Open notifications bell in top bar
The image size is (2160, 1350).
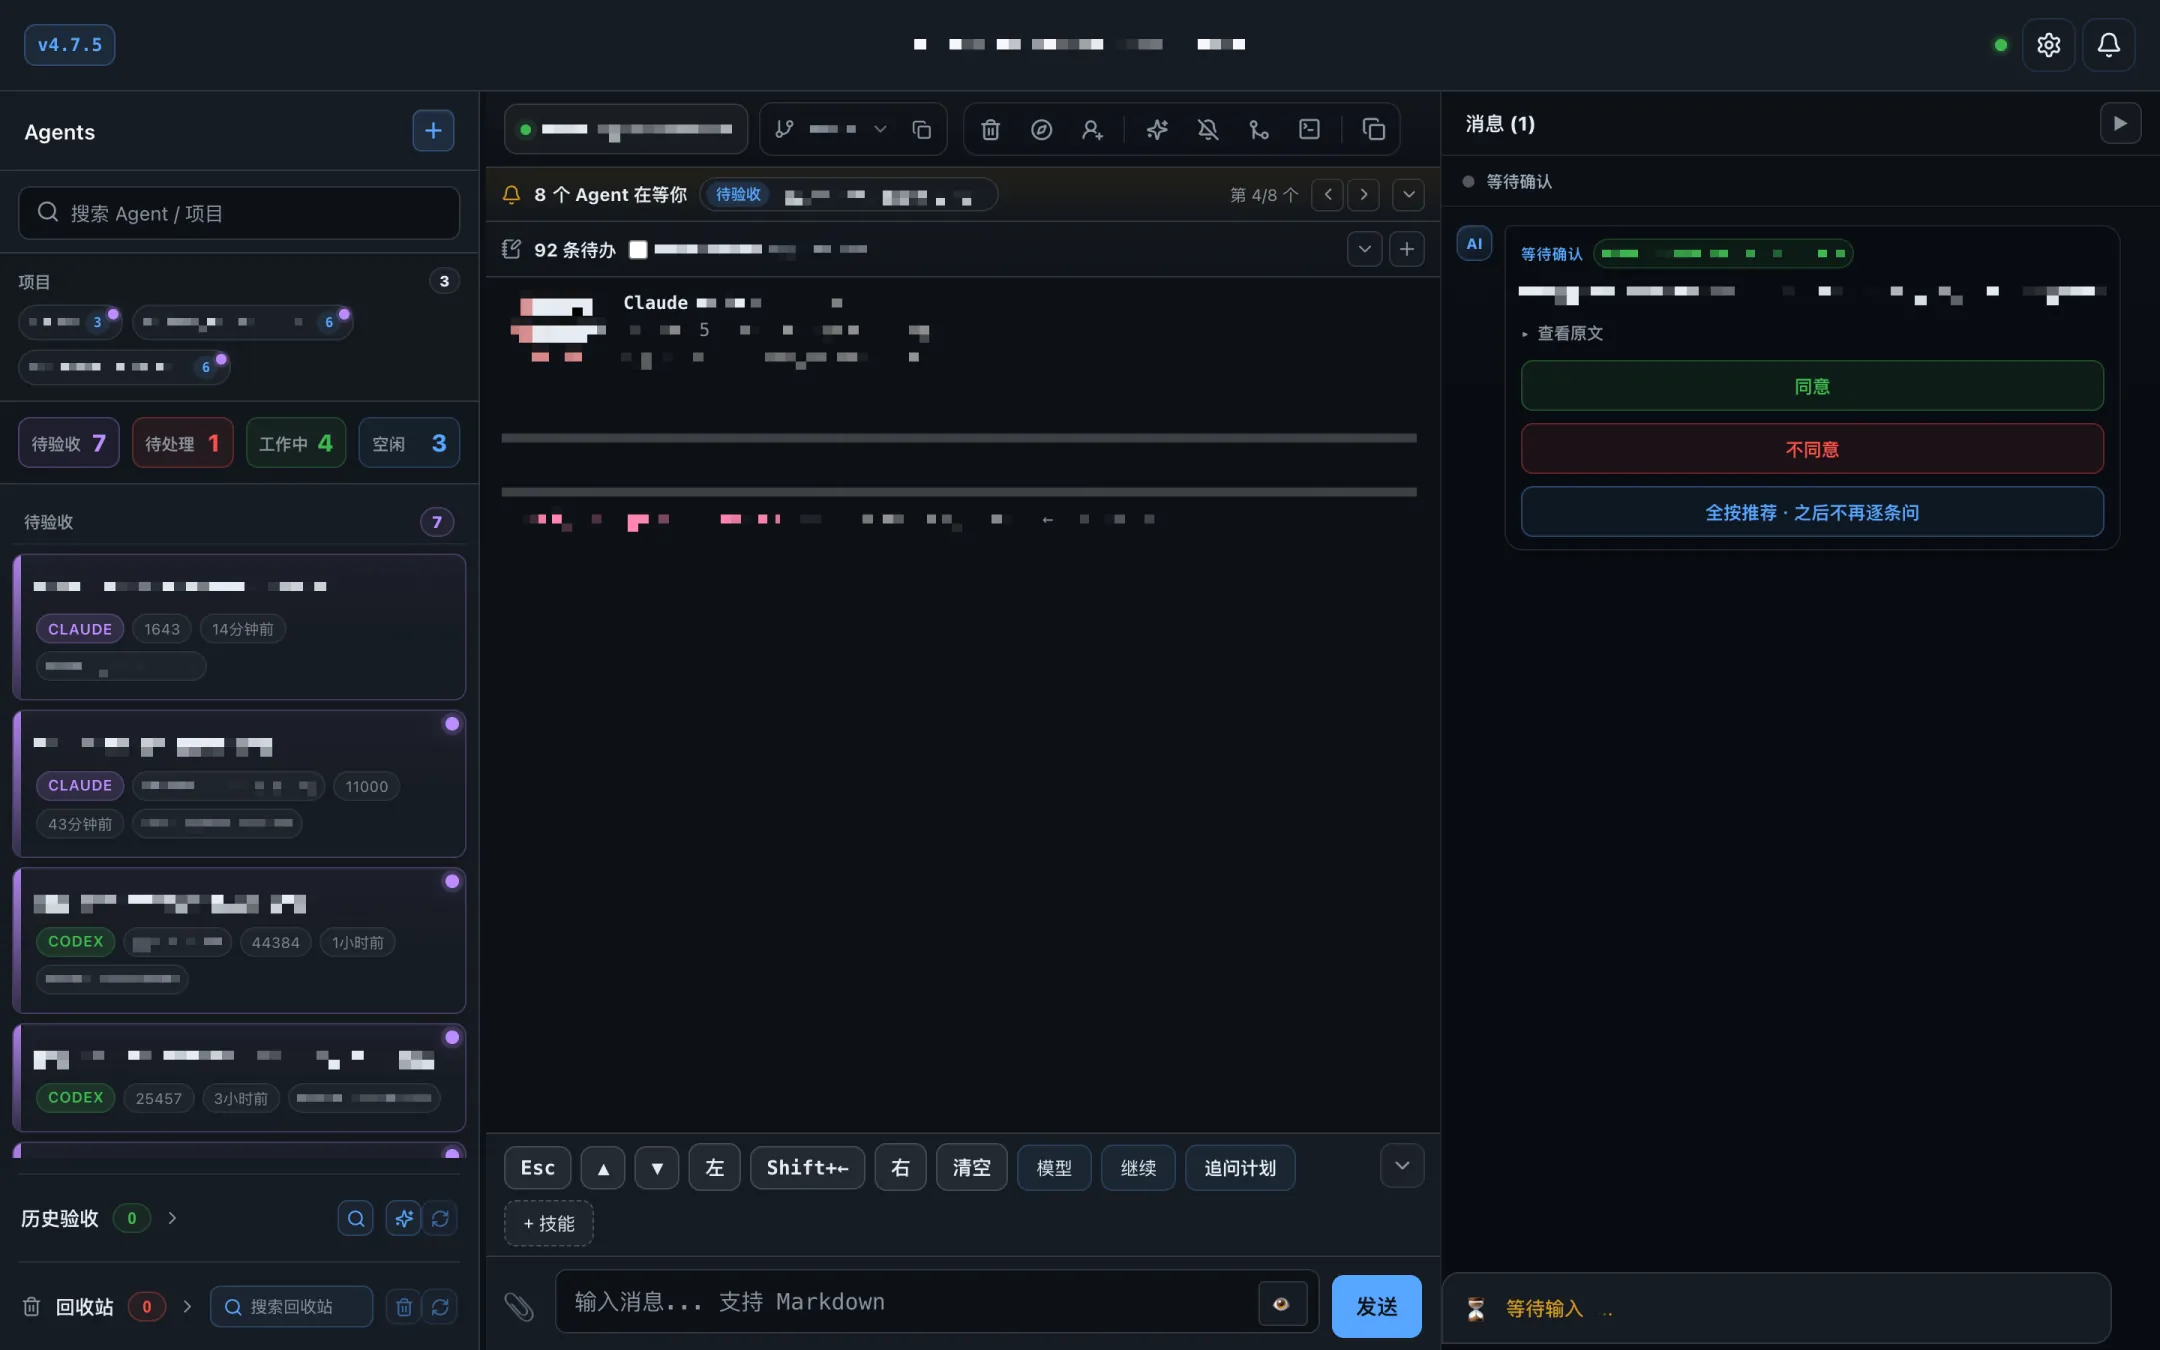2108,45
